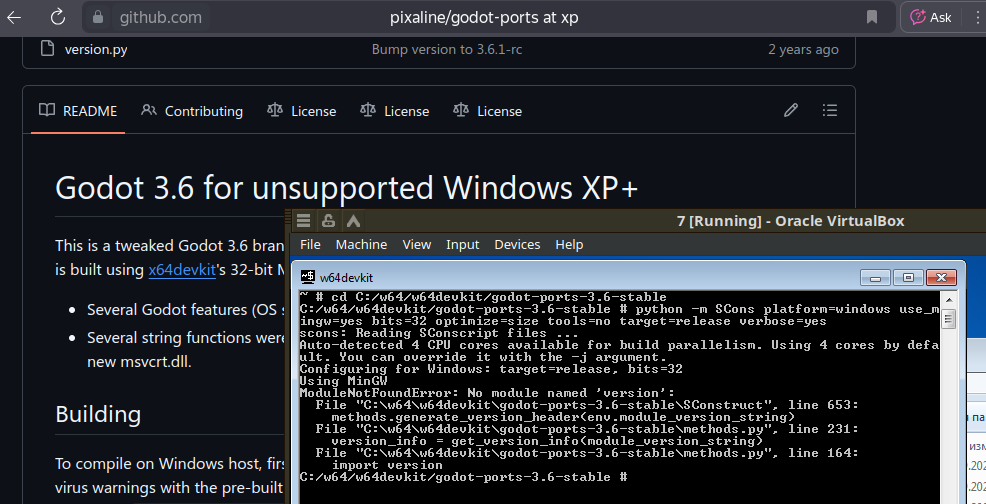Switch to the Contributing tab
Image resolution: width=986 pixels, height=504 pixels.
[192, 111]
